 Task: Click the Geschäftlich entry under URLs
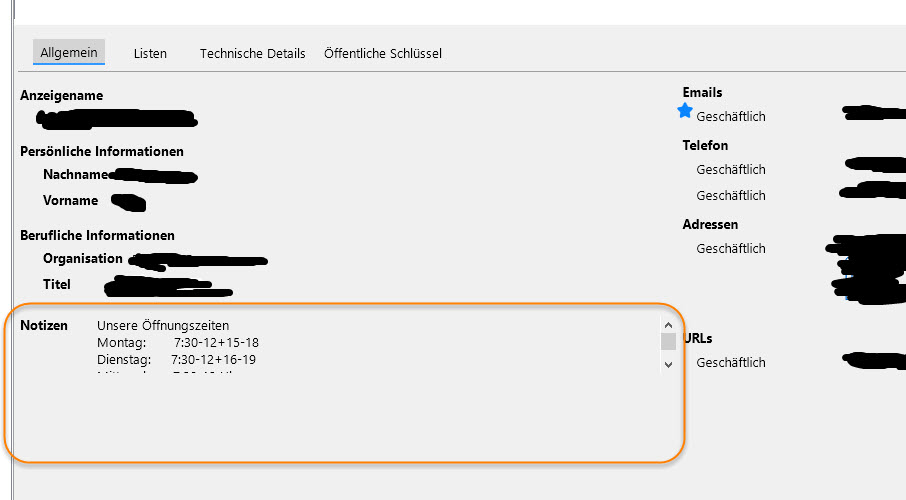click(x=731, y=363)
